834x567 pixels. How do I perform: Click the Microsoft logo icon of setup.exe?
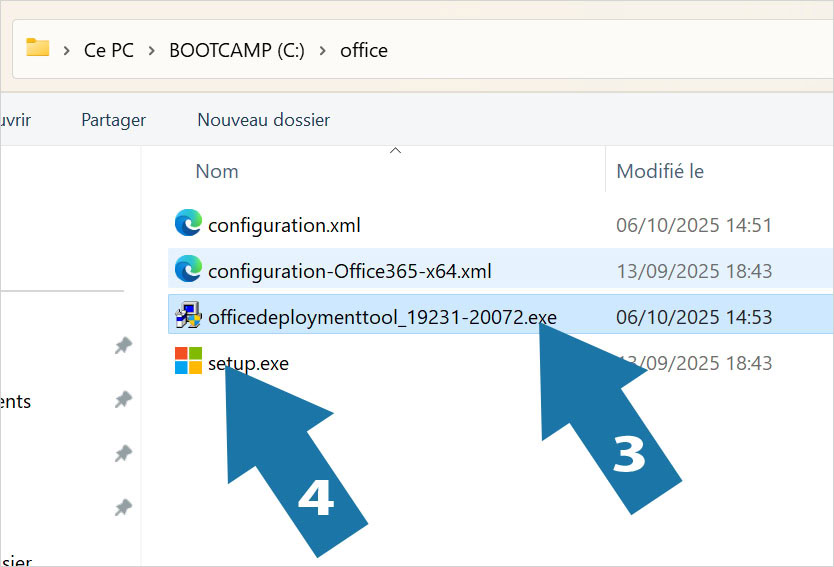[x=188, y=361]
